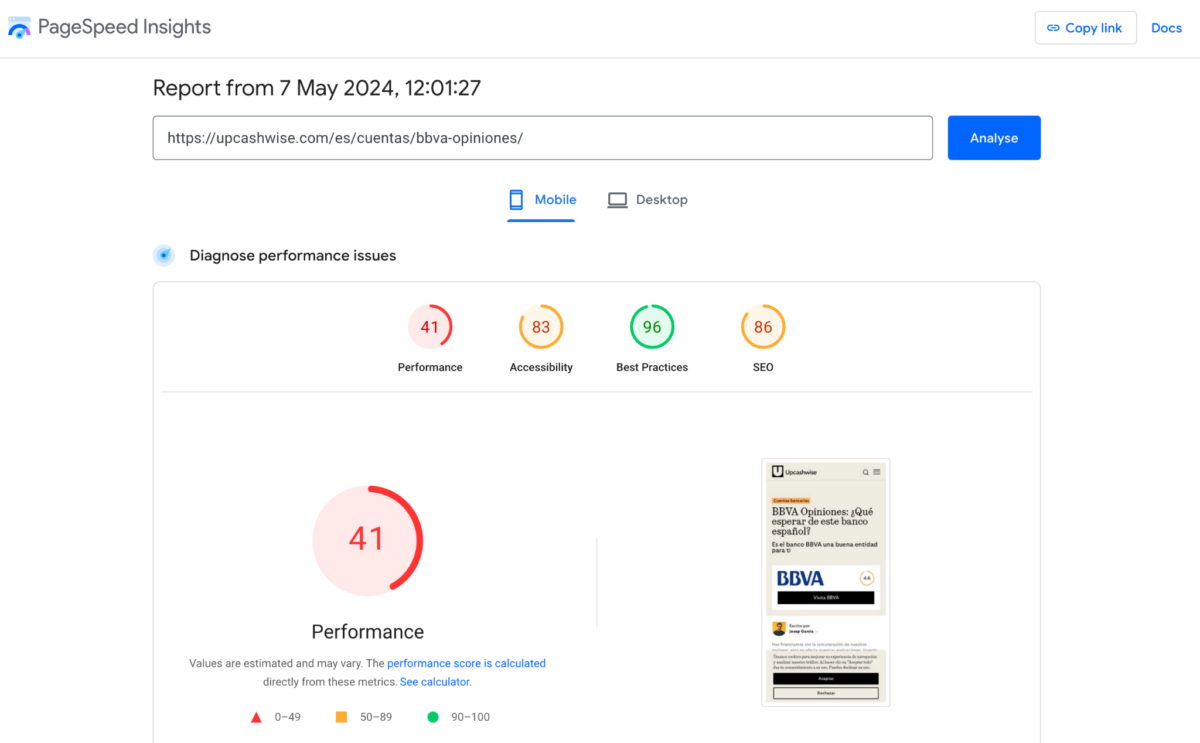This screenshot has height=743, width=1200.
Task: Click the PageSpeed Insights title text
Action: tap(125, 27)
